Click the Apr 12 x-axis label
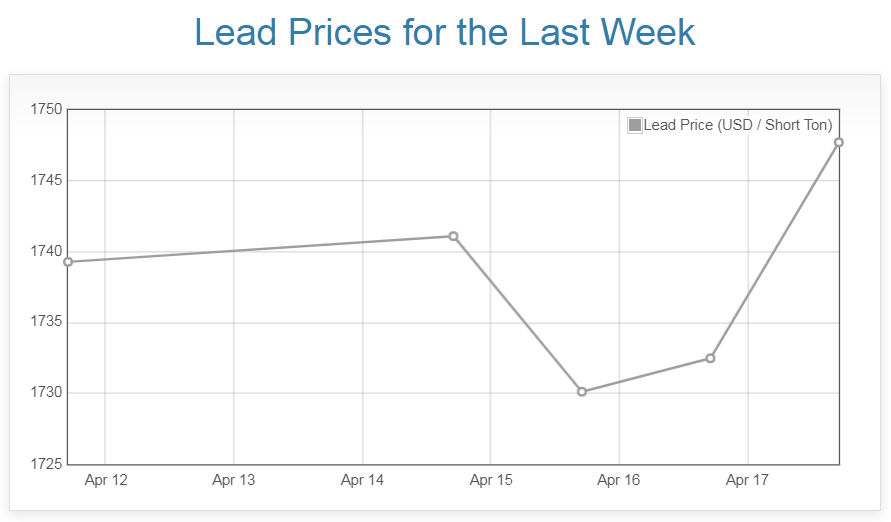The width and height of the screenshot is (891, 522). [x=106, y=480]
